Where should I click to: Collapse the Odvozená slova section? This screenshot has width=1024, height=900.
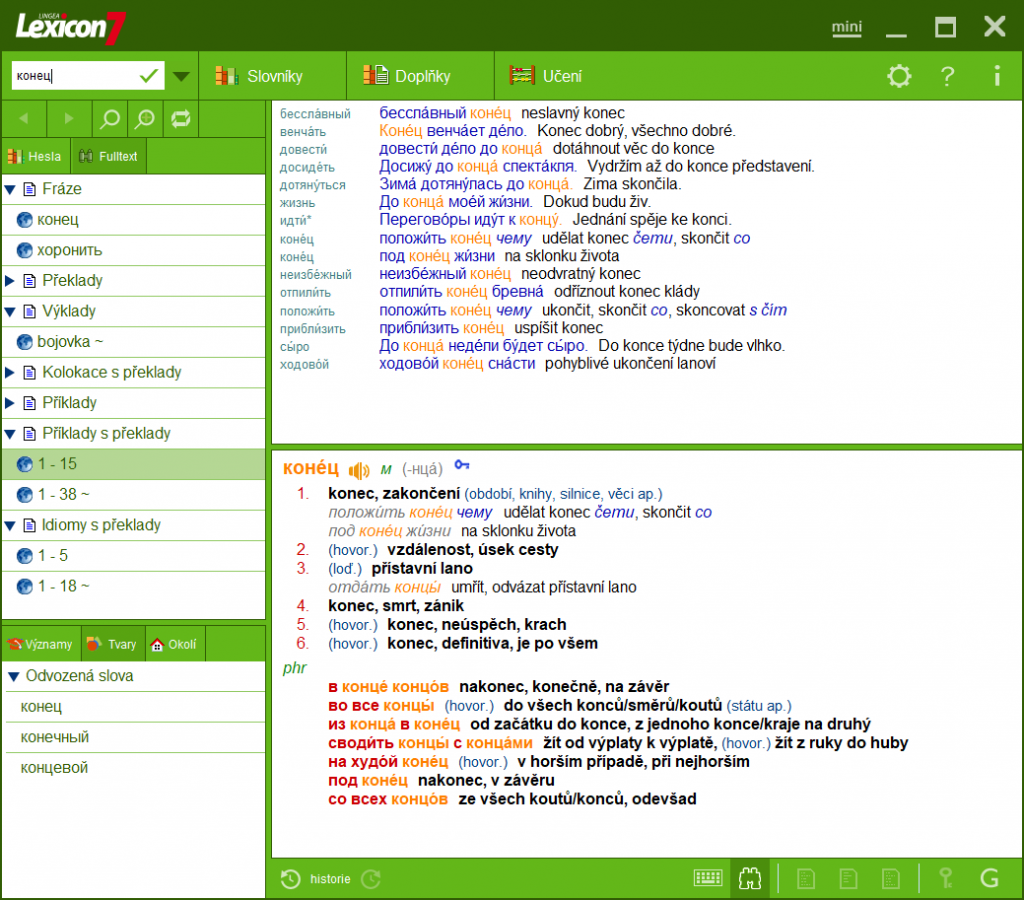12,677
